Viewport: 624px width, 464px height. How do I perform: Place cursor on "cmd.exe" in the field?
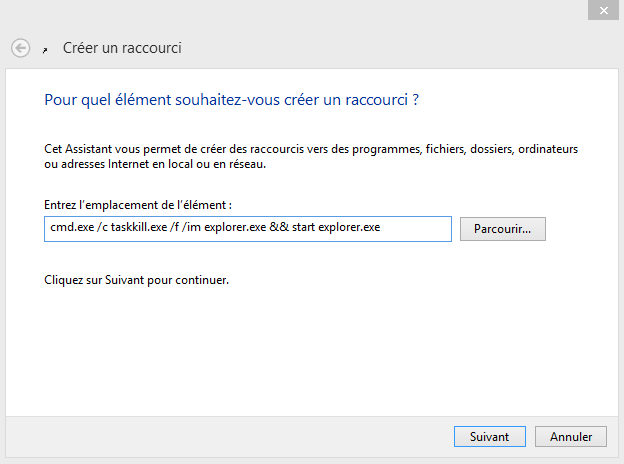coord(72,227)
